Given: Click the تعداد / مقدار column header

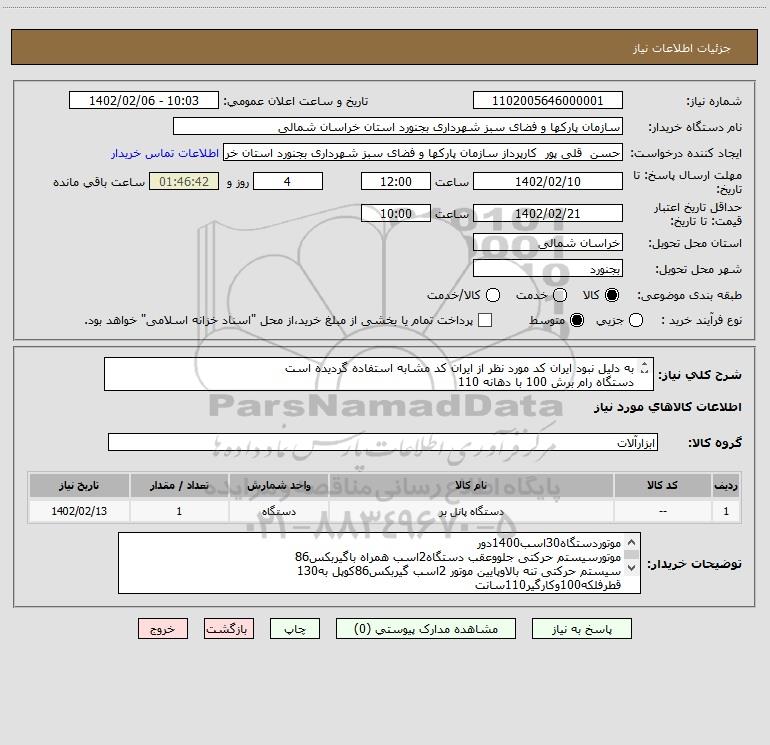Looking at the screenshot, I should click(179, 485).
